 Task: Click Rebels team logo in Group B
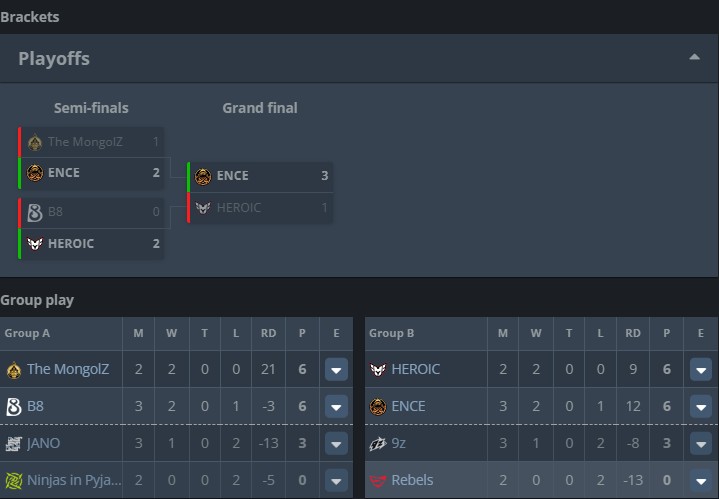[x=378, y=480]
